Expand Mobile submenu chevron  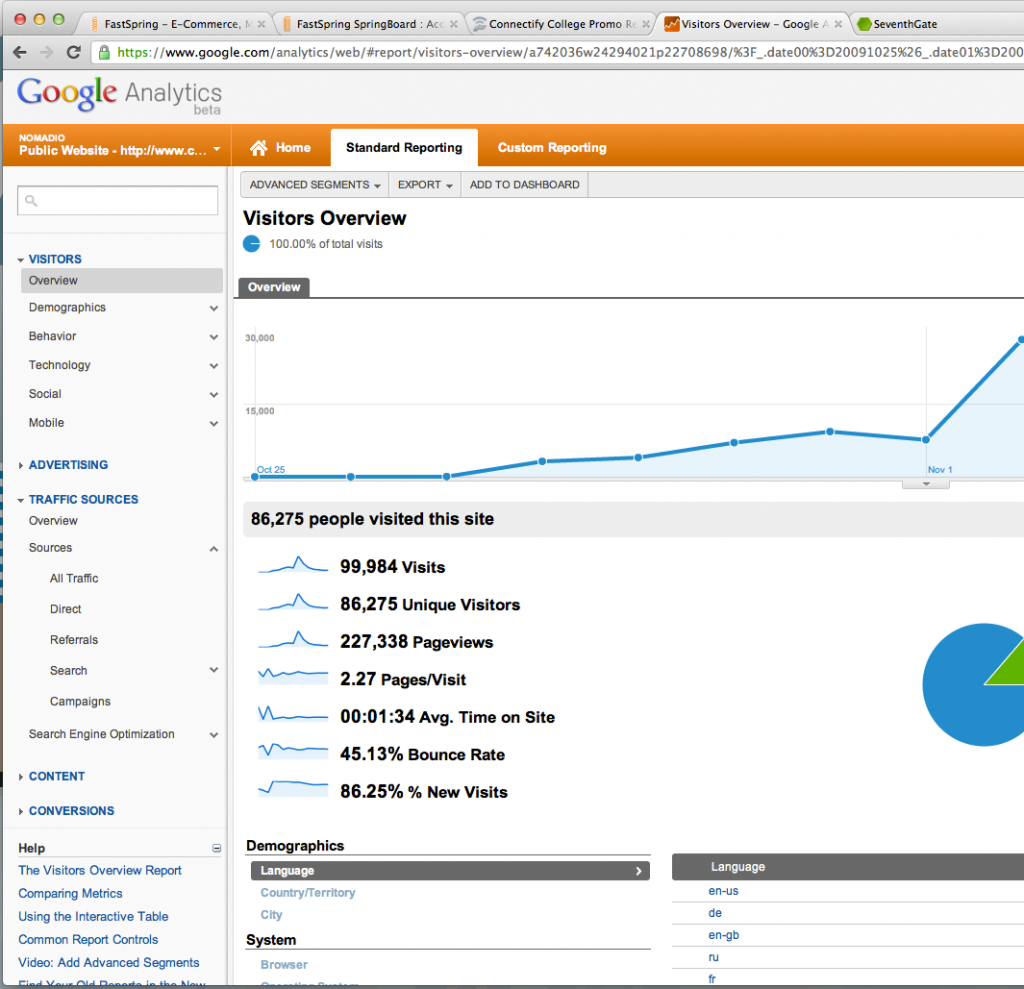[x=214, y=423]
